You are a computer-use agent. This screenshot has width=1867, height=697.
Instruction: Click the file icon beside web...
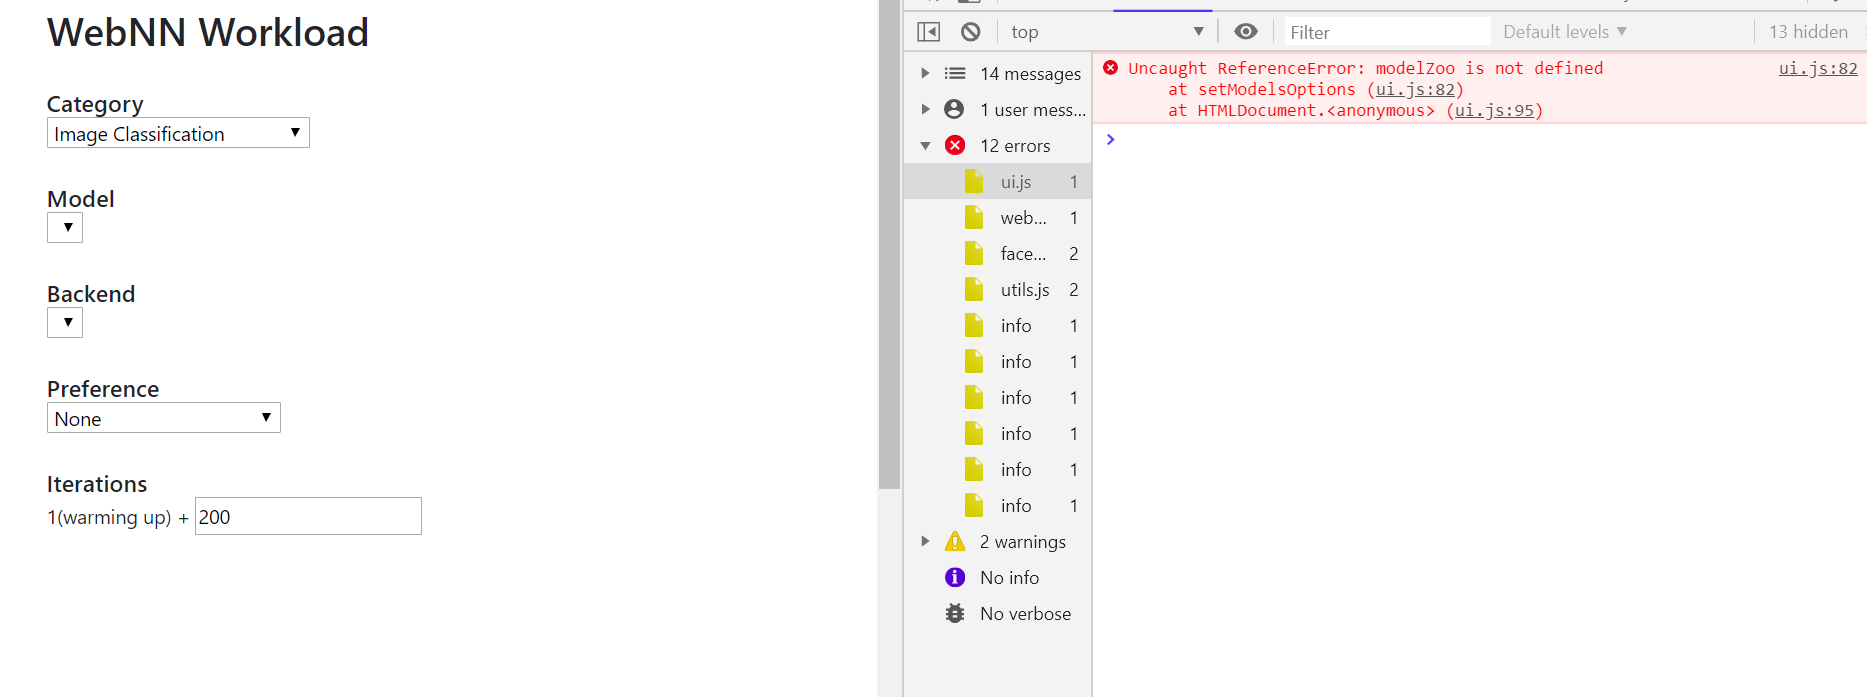click(x=974, y=217)
